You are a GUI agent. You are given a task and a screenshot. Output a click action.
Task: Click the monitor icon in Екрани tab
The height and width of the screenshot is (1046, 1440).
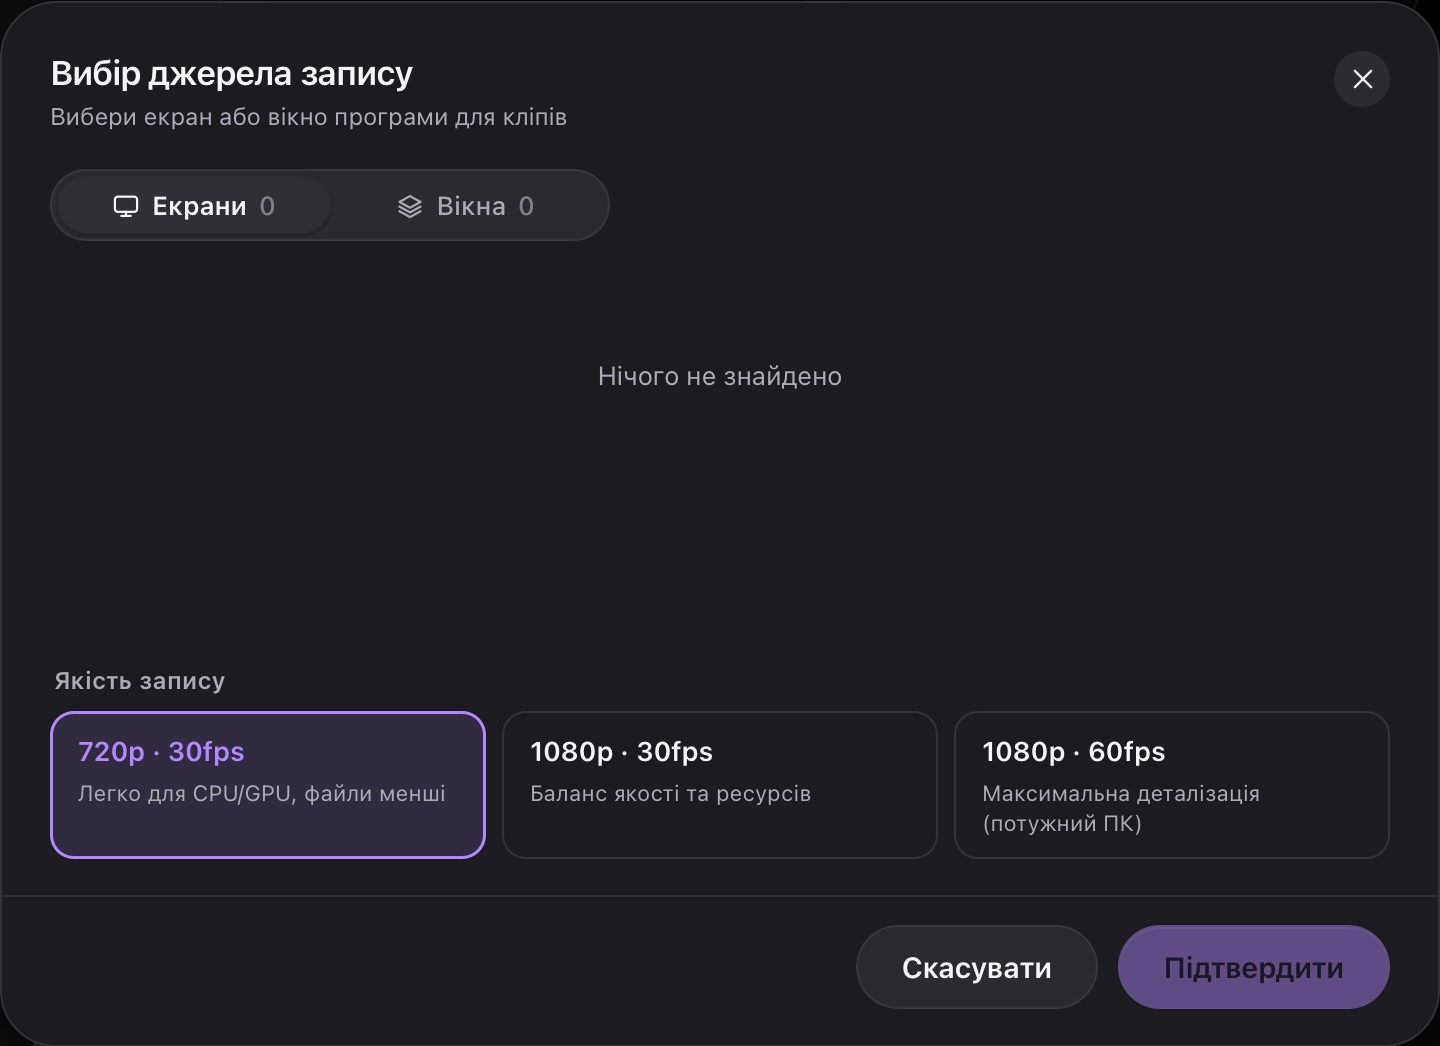[126, 206]
